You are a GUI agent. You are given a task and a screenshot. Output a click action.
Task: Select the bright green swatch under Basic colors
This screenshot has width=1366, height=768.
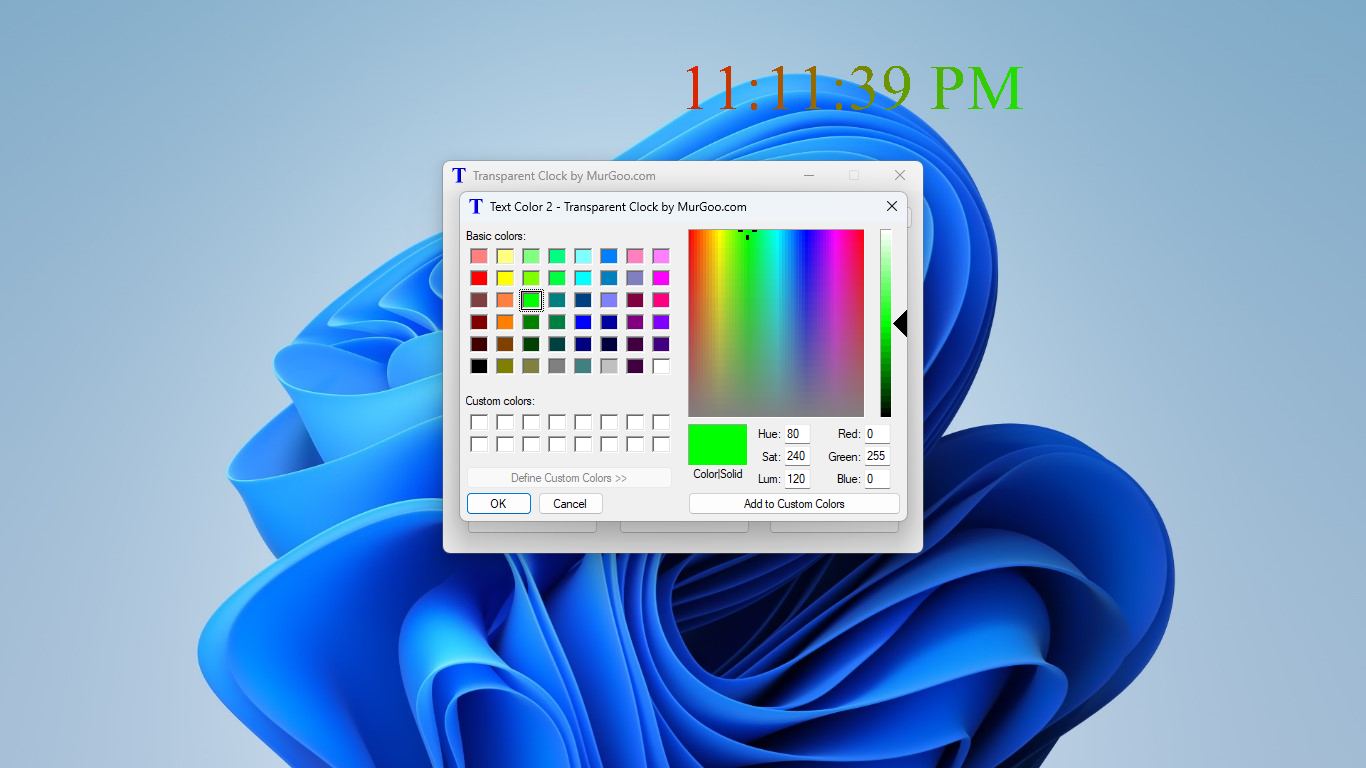(x=531, y=300)
